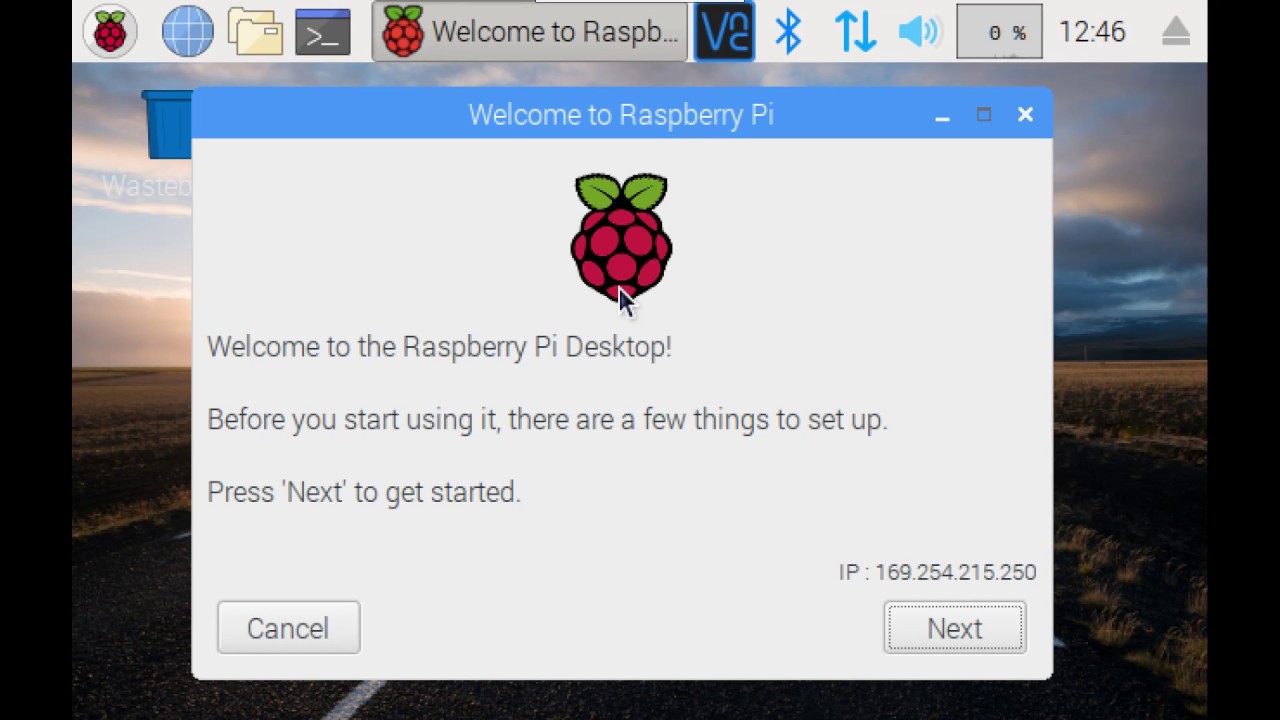Minimize the Welcome to Raspberry Pi window

point(942,116)
